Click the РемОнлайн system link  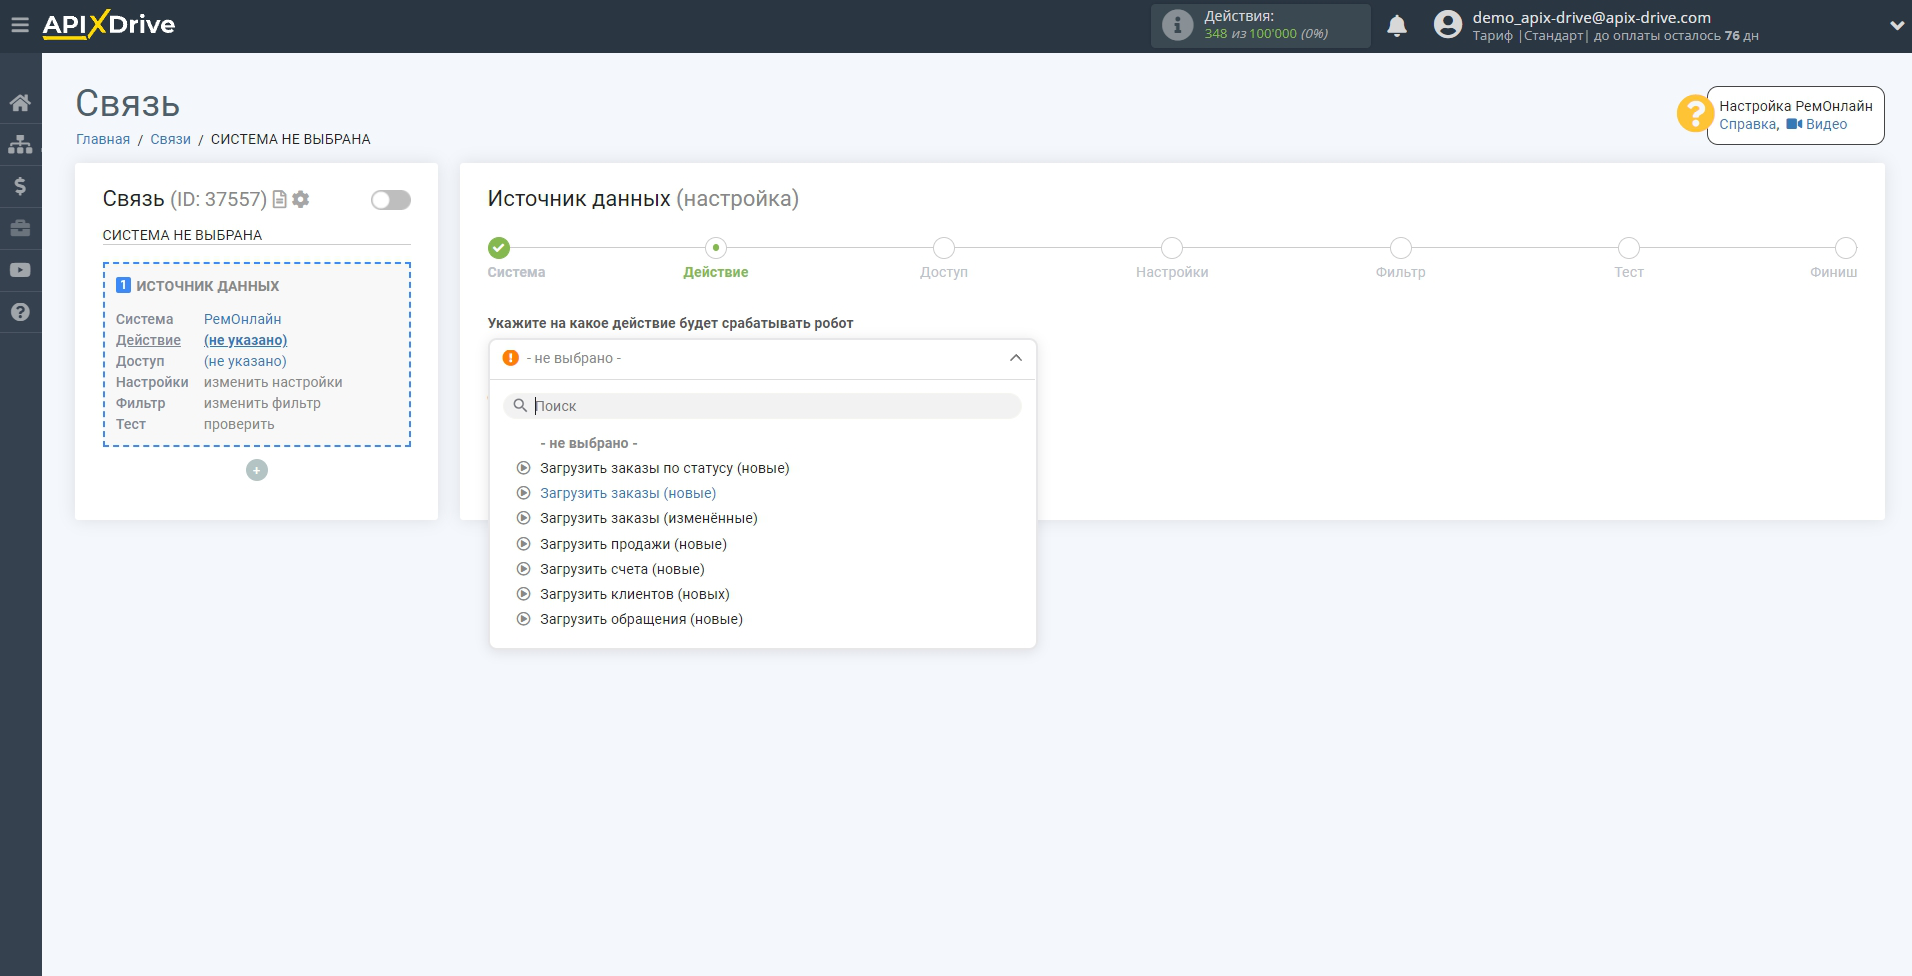(243, 319)
